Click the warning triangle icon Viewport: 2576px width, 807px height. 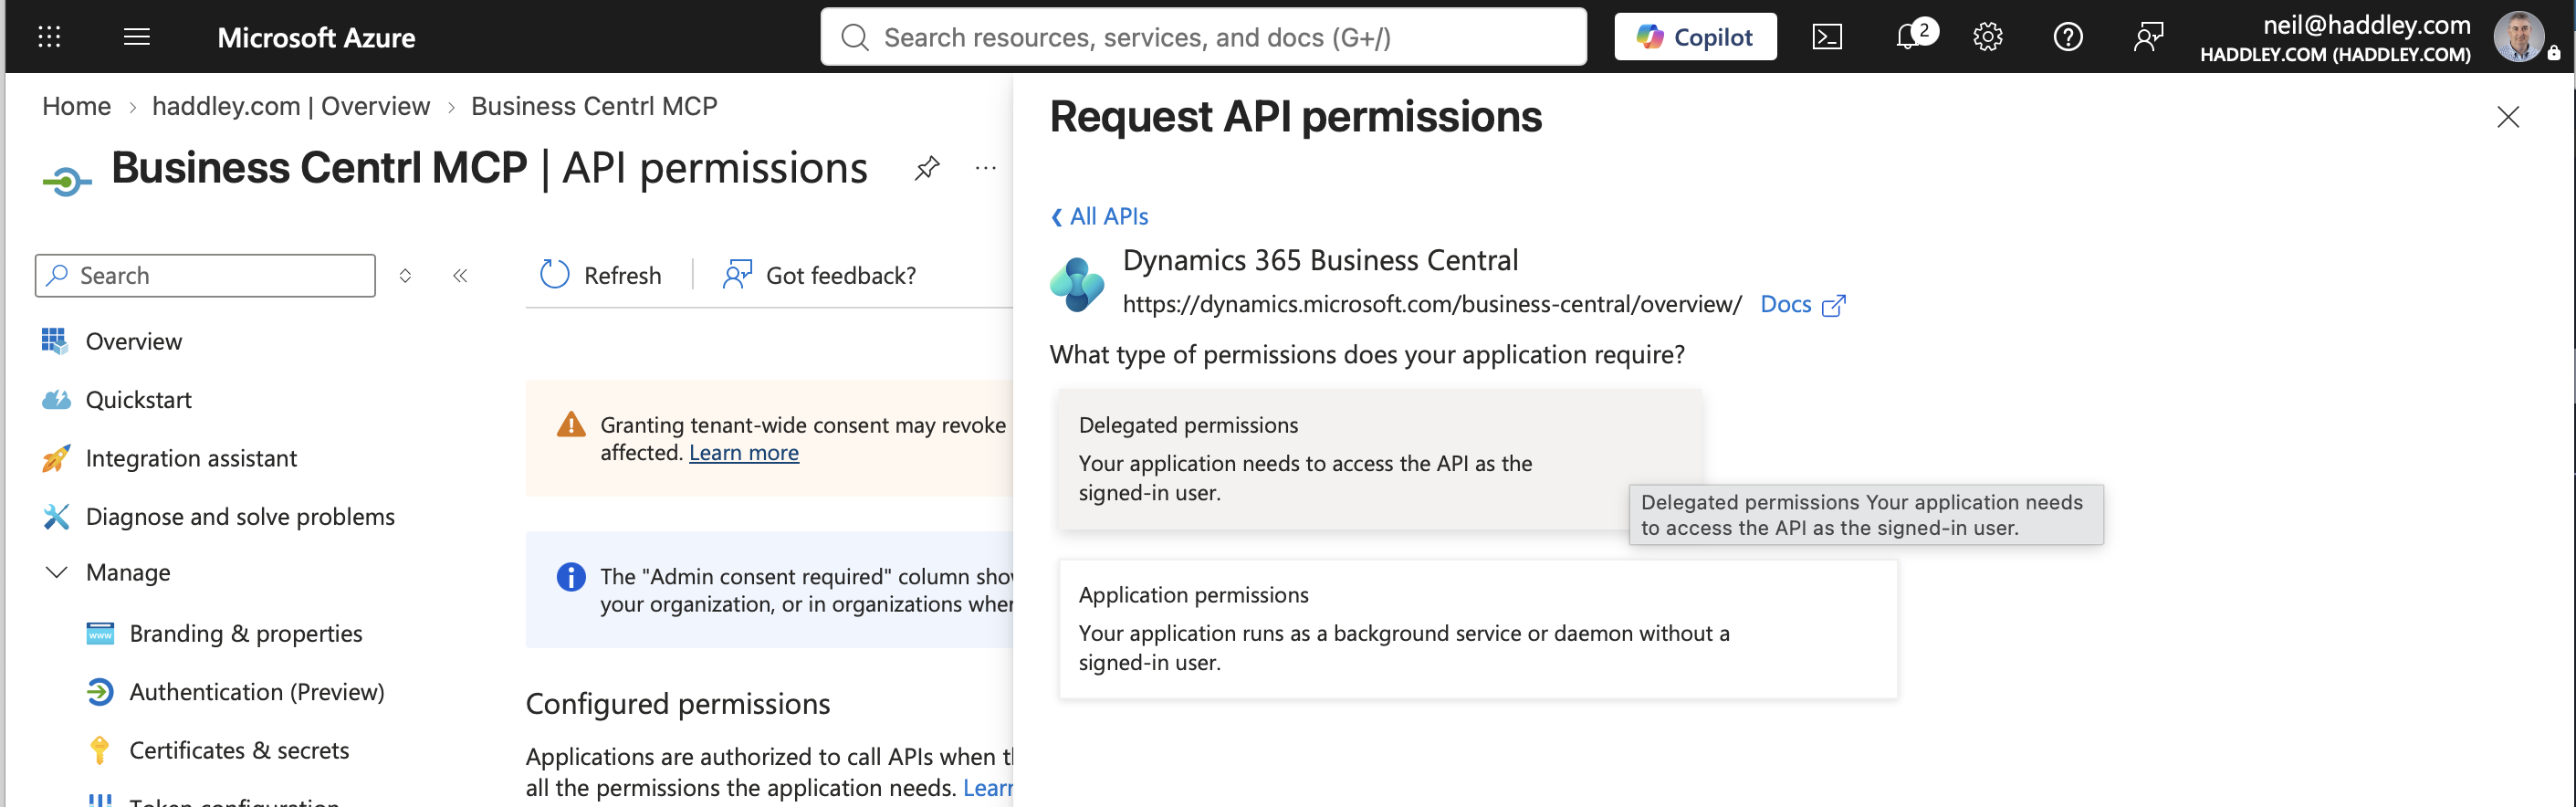(571, 424)
